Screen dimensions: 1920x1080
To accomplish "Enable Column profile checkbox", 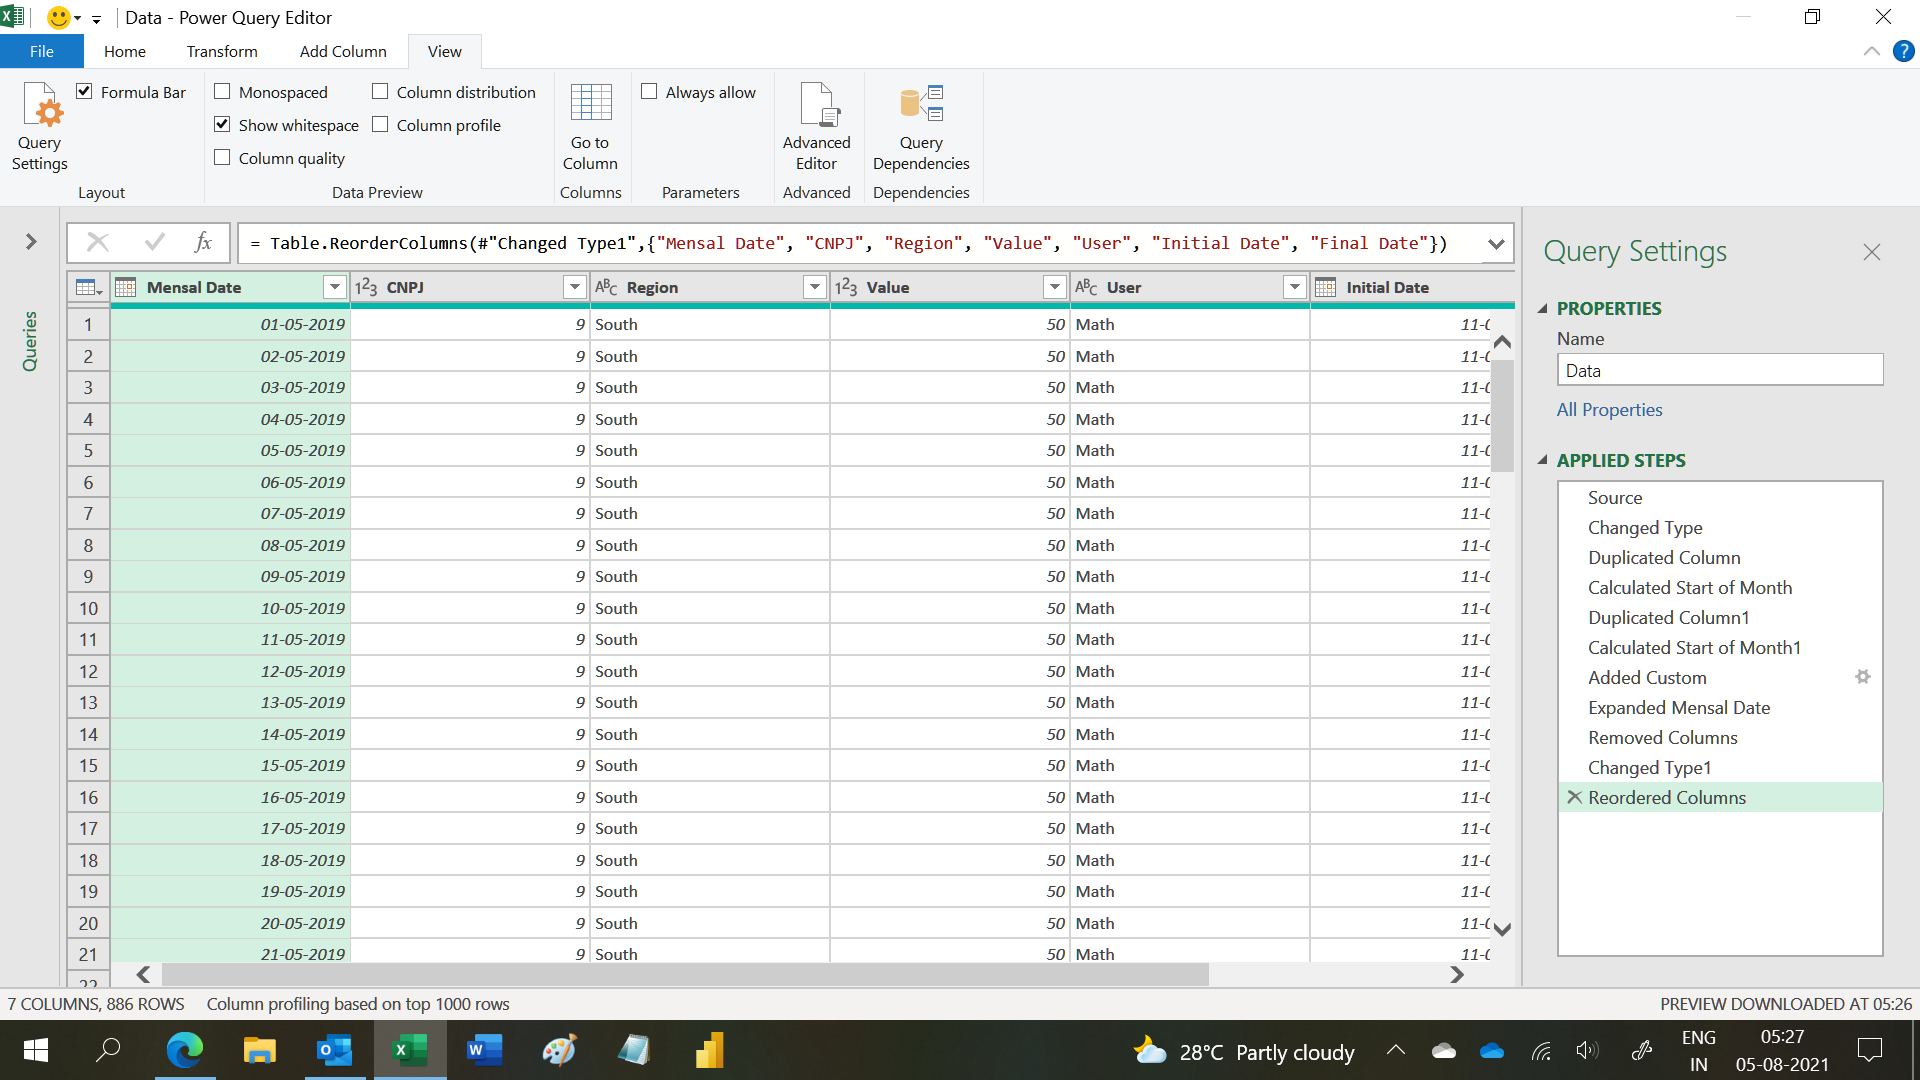I will [380, 125].
